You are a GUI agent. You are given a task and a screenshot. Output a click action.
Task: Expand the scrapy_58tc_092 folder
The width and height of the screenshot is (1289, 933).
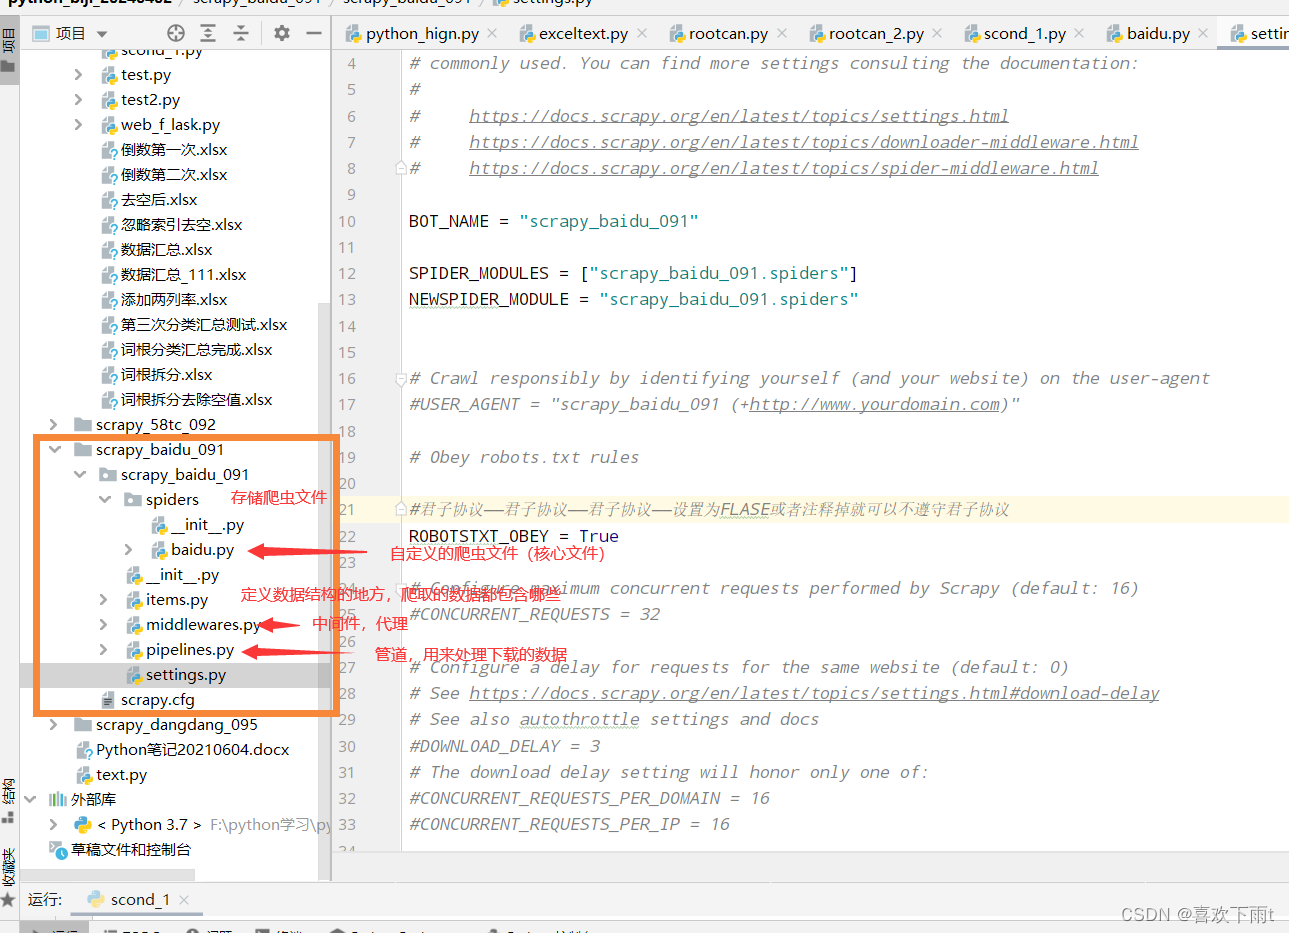click(x=53, y=424)
